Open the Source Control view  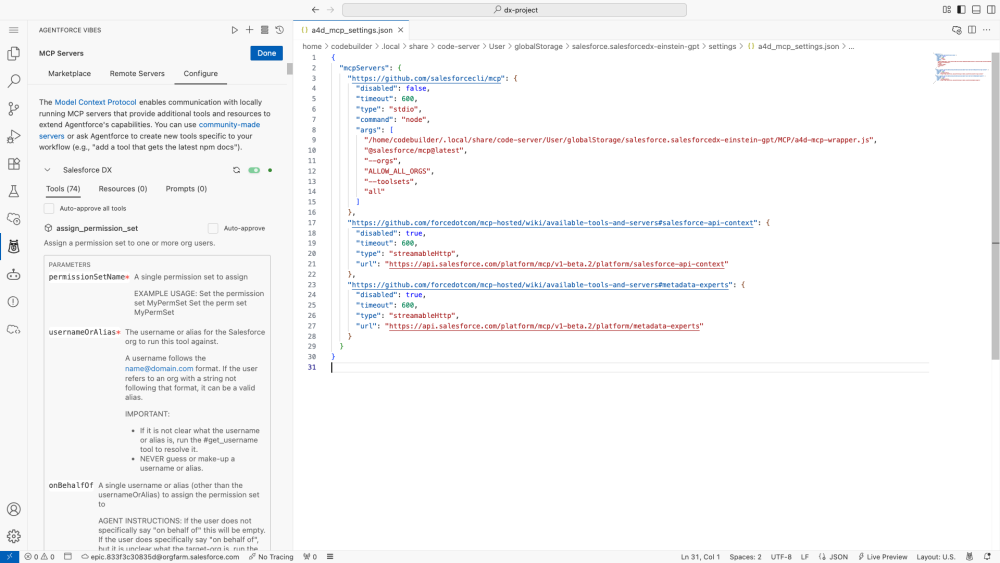[x=13, y=108]
